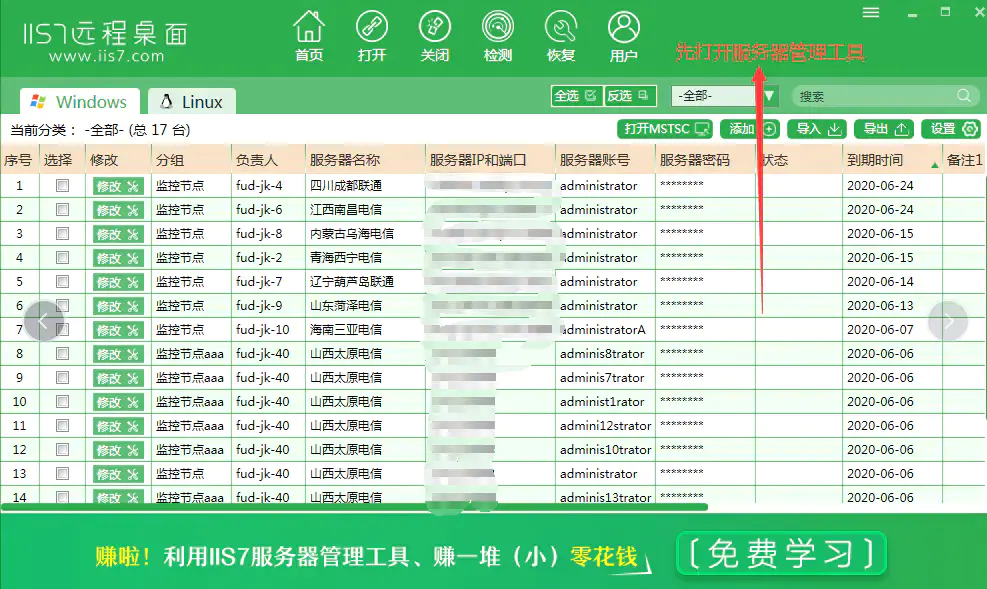Click the 免费学习 banner button
987x589 pixels.
point(781,554)
